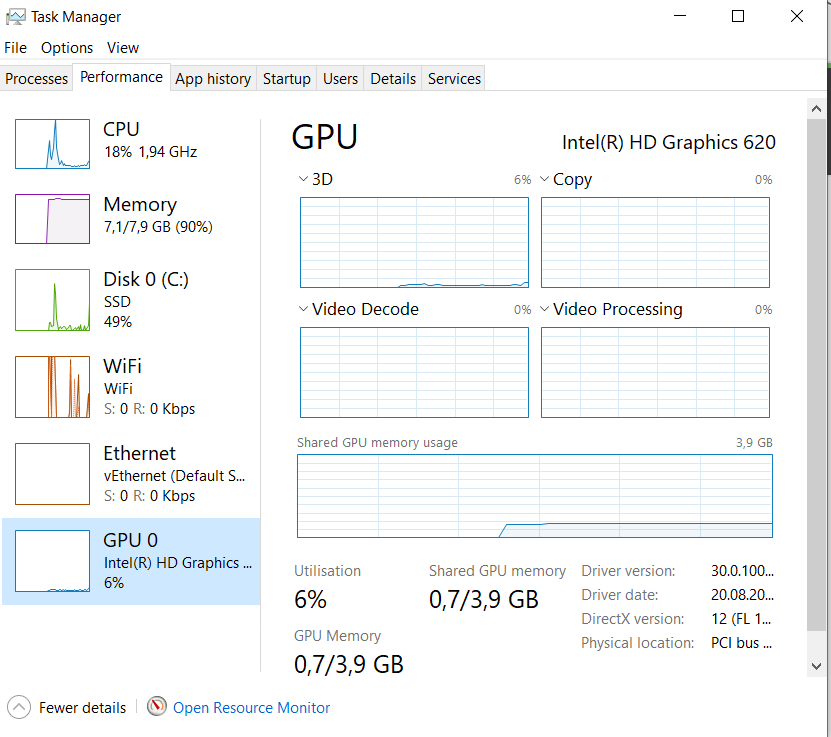831x737 pixels.
Task: Switch to the Users tab
Action: tap(340, 78)
